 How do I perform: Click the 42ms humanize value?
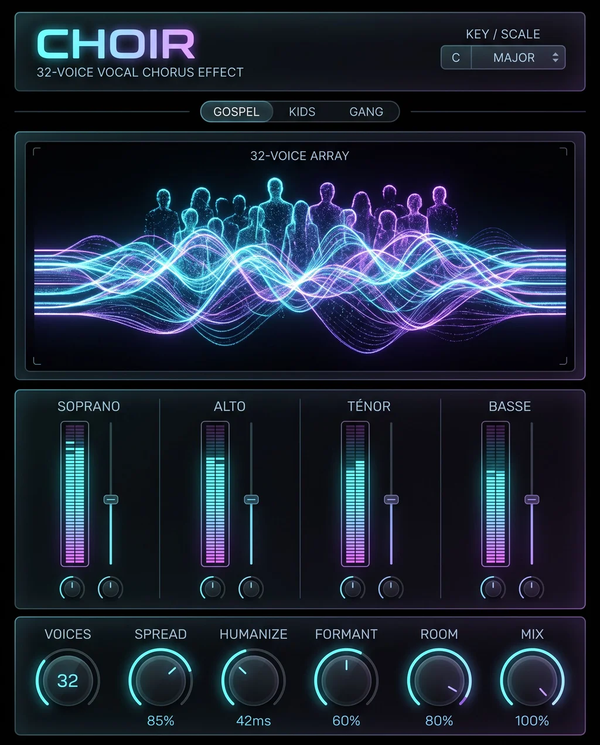click(253, 721)
